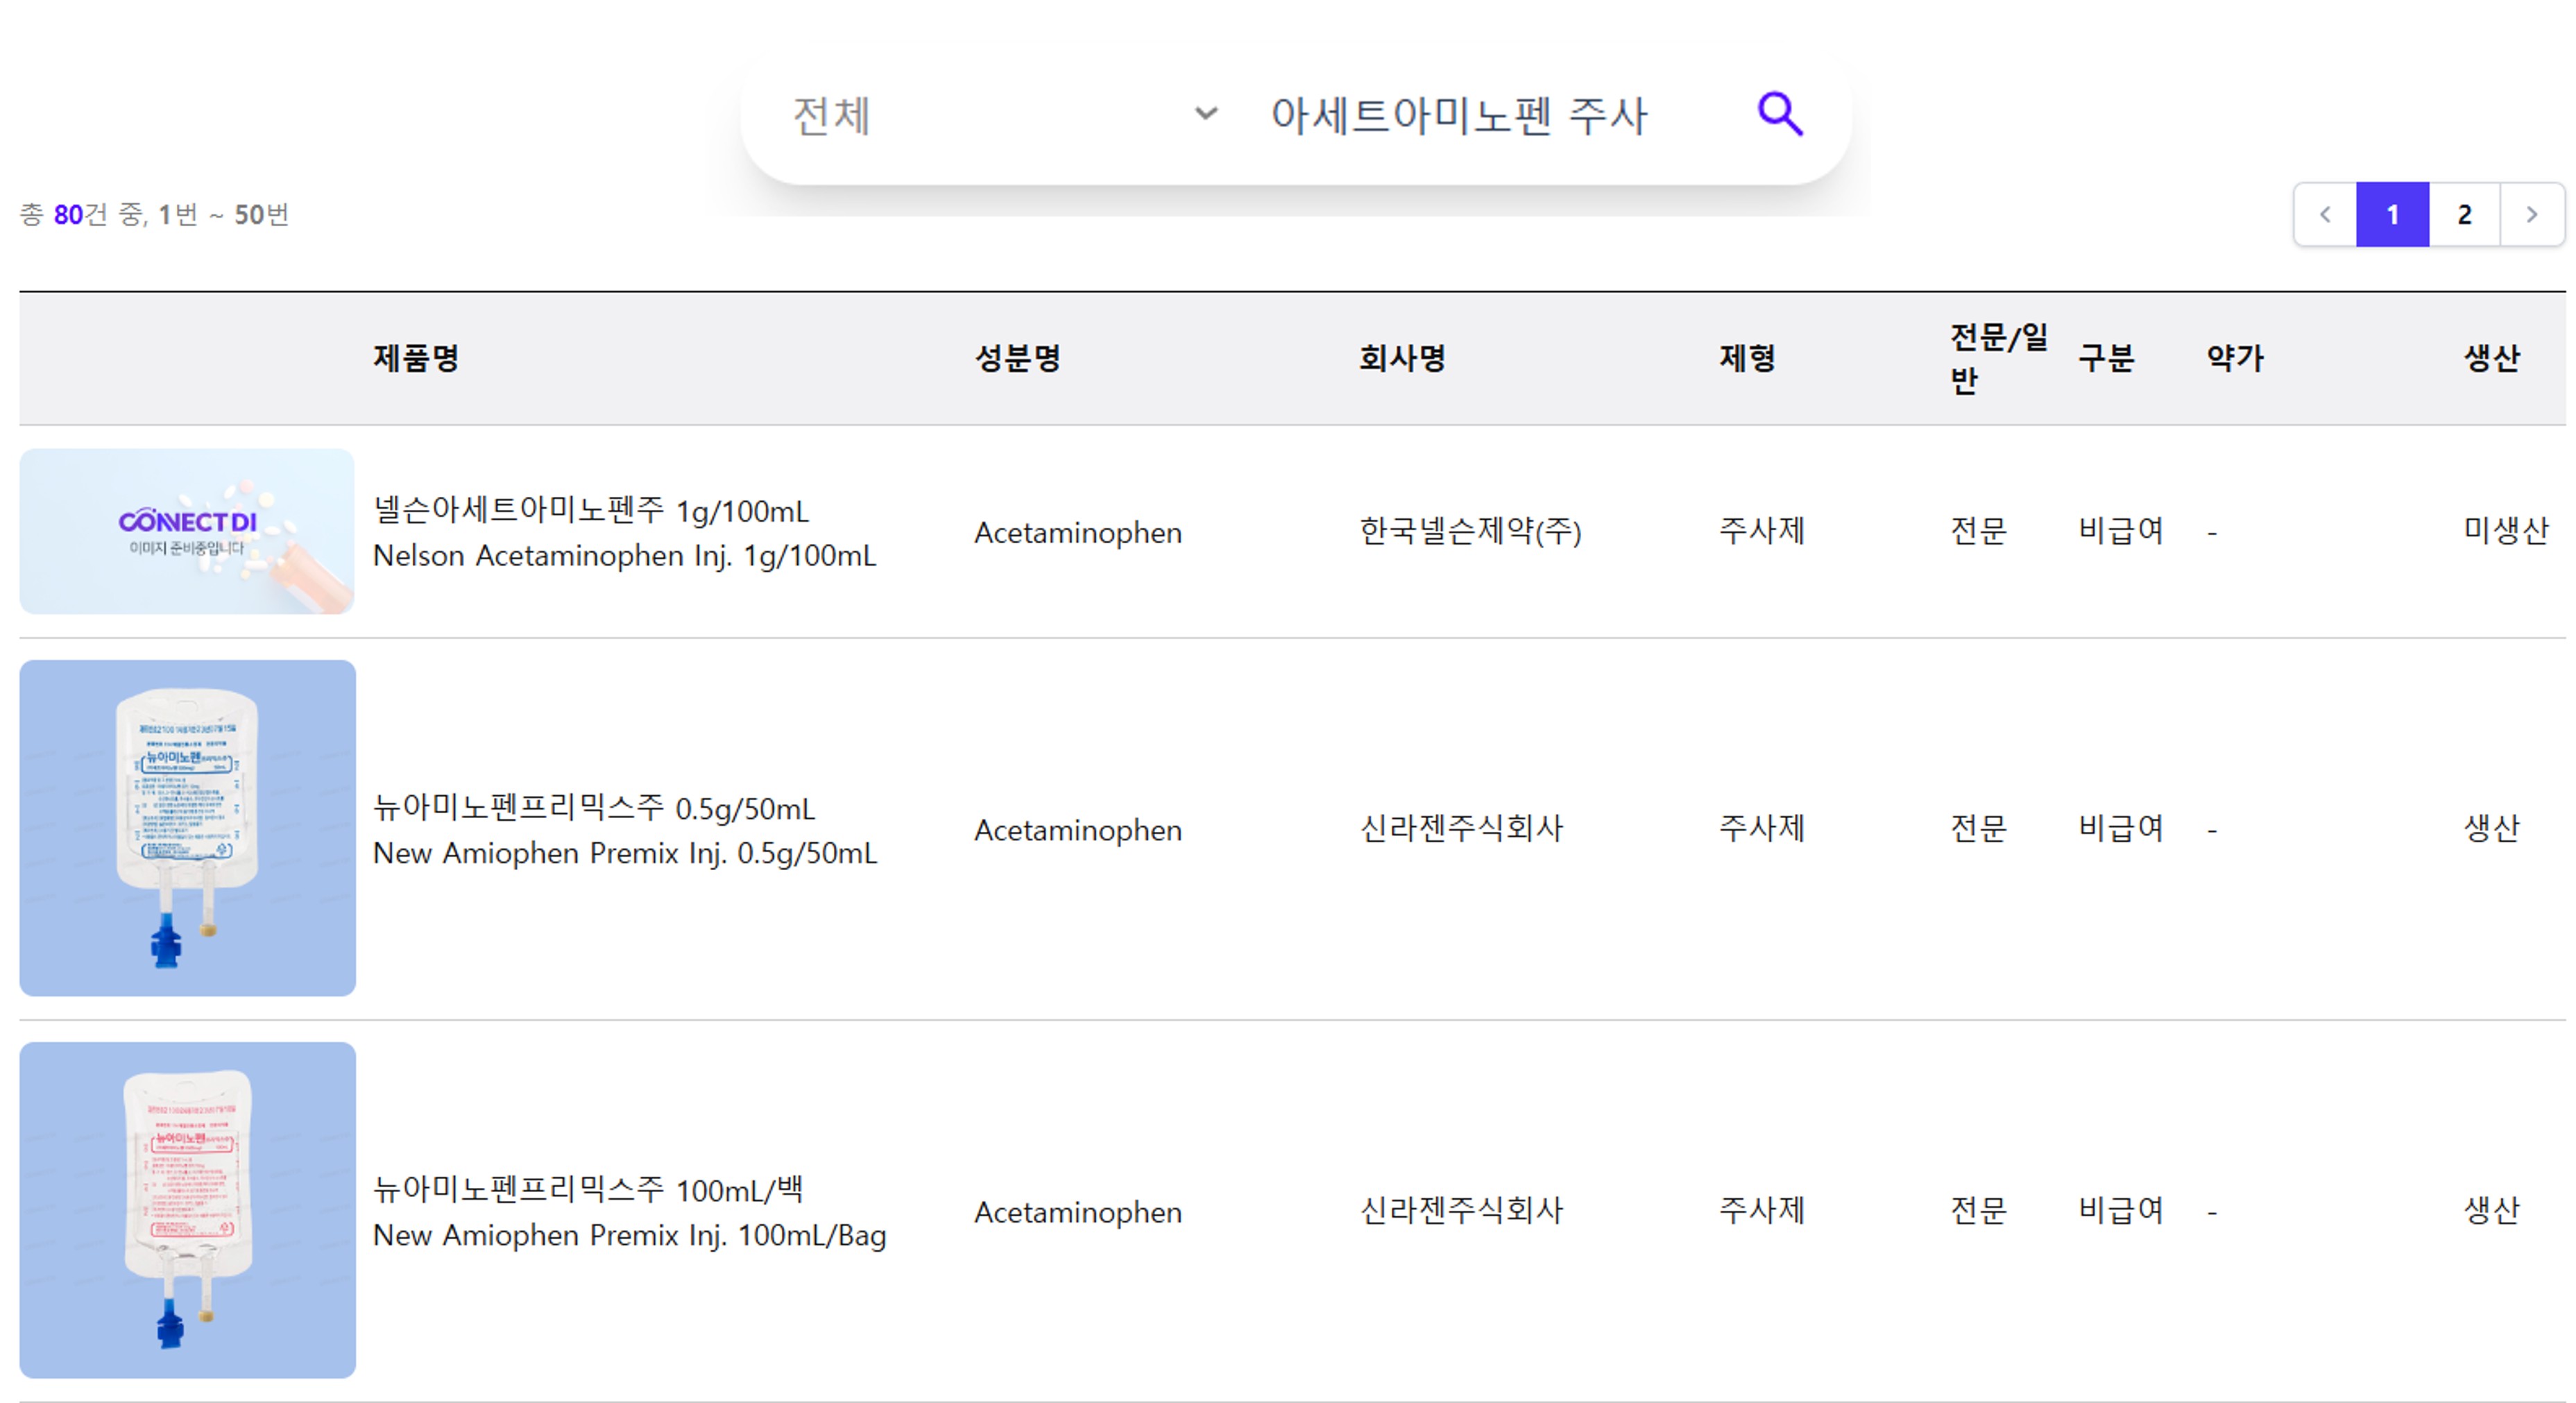Click the purple search magnifier icon
The image size is (2576, 1403).
pos(1780,114)
